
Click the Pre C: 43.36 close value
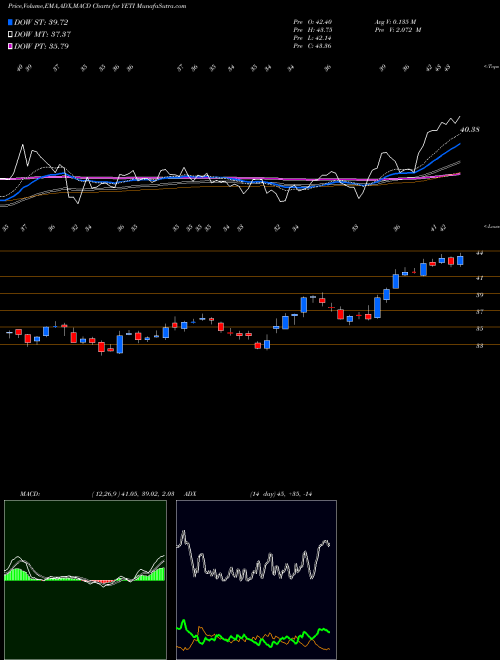(x=313, y=46)
